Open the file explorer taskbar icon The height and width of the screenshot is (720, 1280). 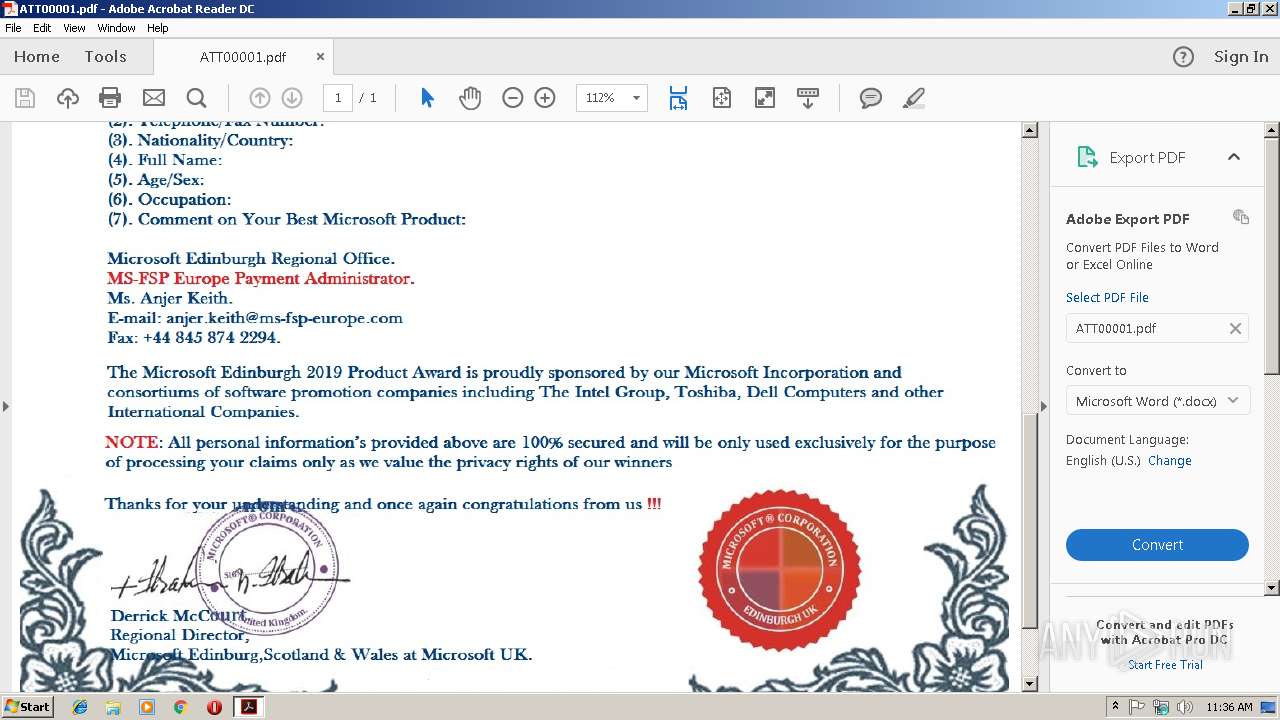(113, 707)
